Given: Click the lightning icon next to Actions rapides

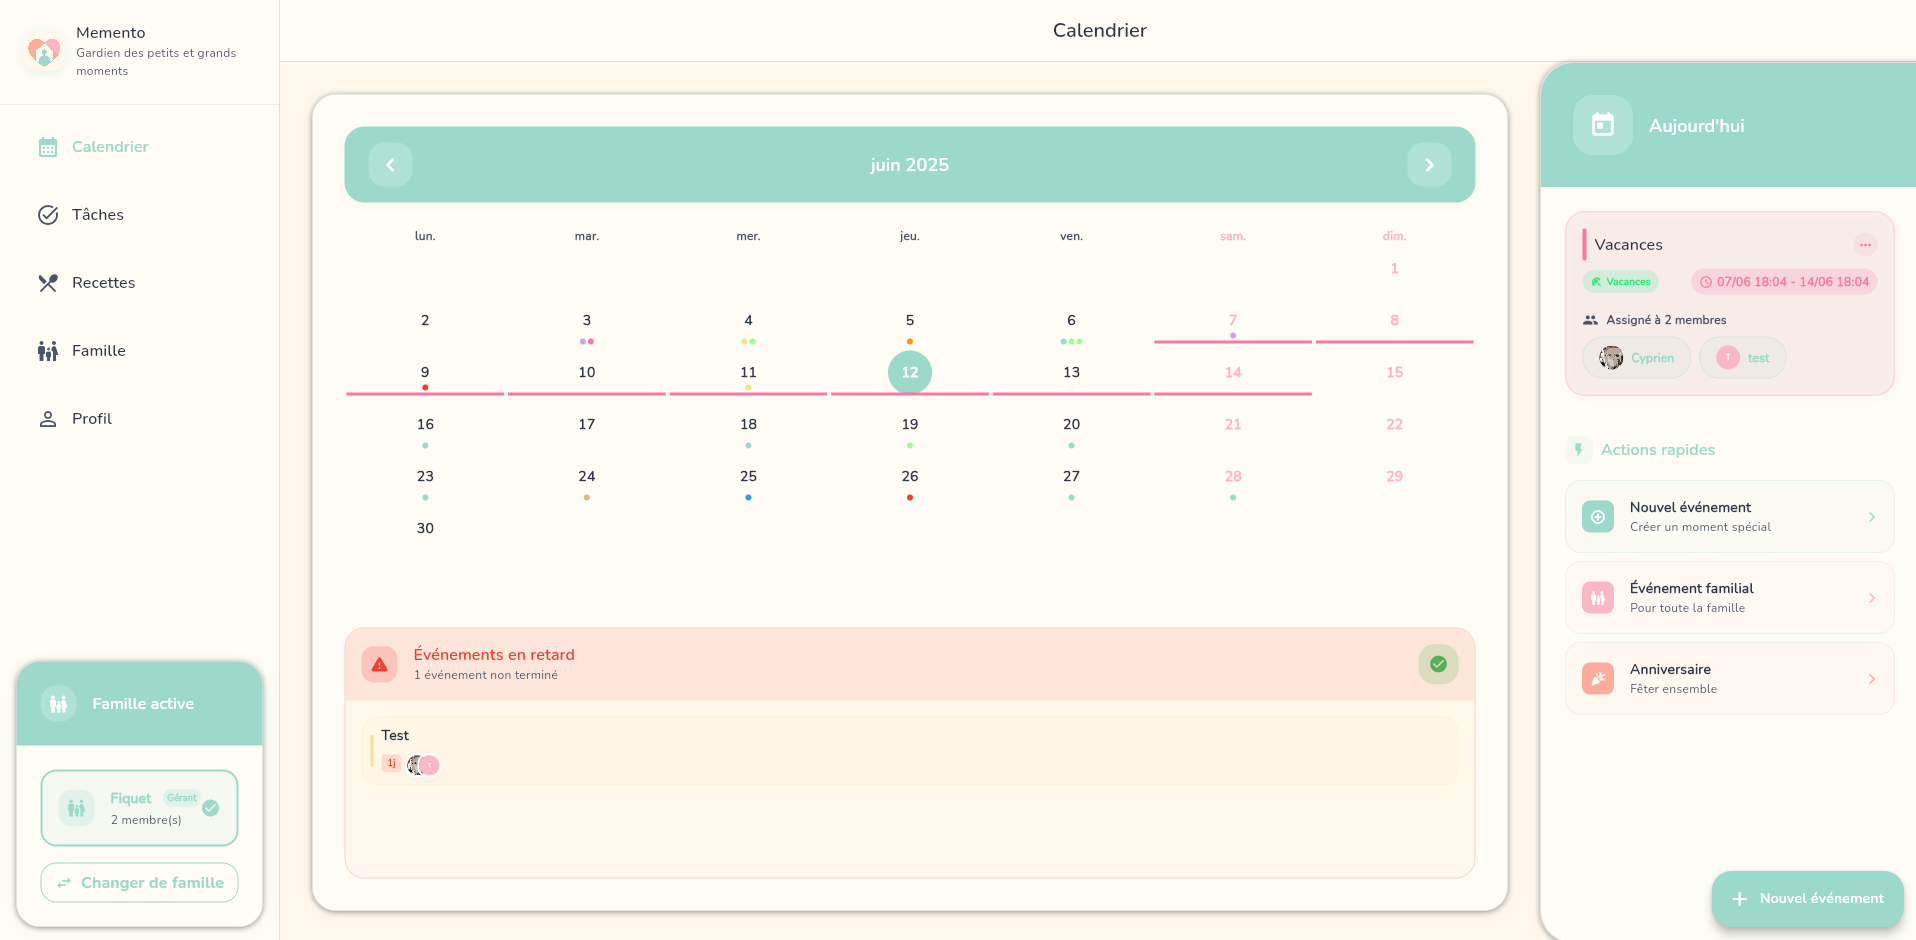Looking at the screenshot, I should [1578, 449].
